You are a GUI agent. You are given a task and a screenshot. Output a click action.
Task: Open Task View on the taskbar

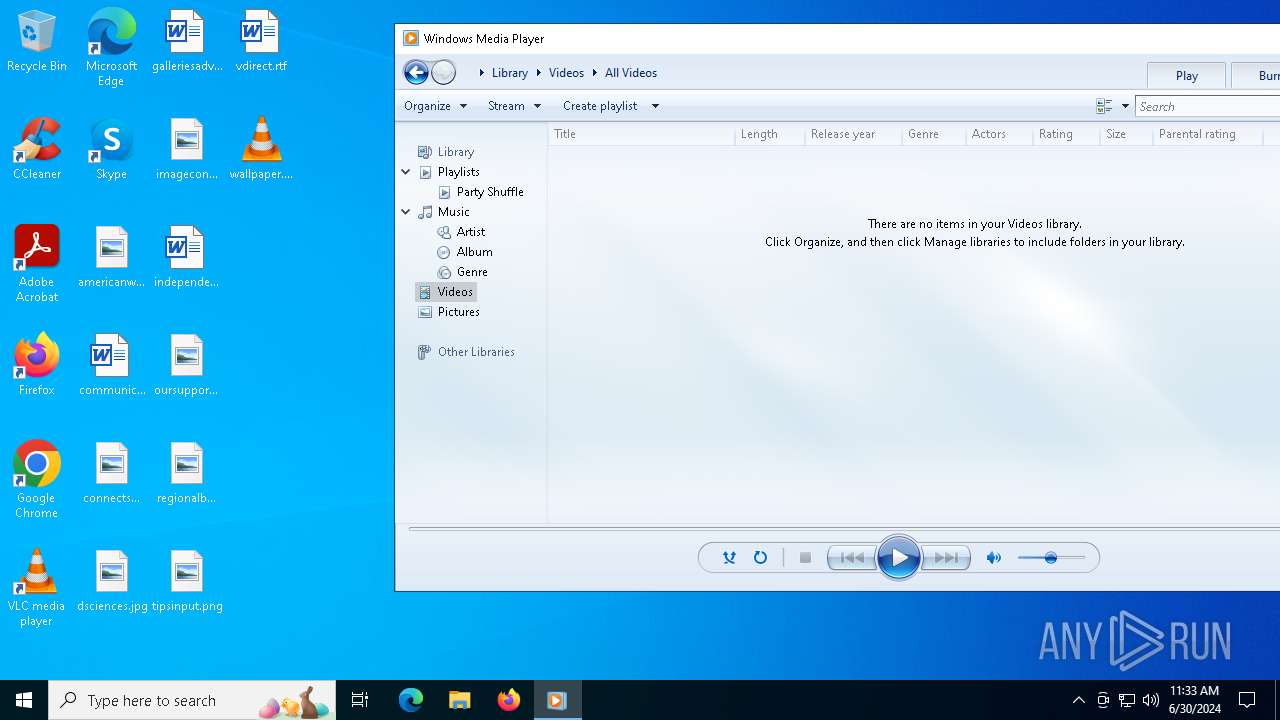click(x=360, y=700)
